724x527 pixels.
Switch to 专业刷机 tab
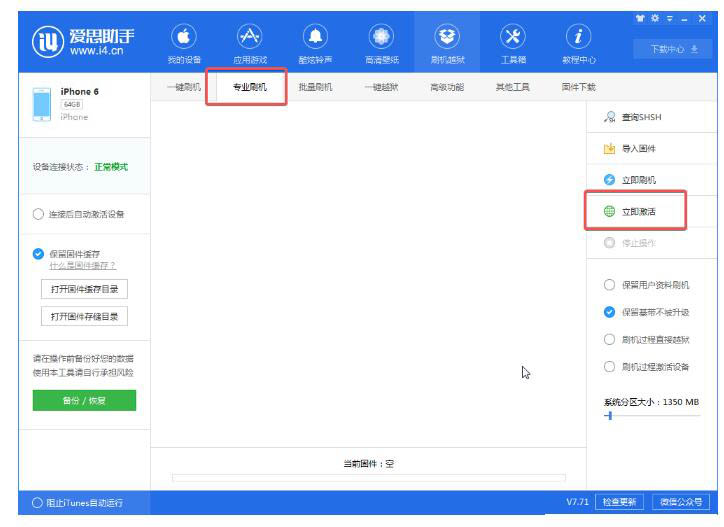point(250,87)
